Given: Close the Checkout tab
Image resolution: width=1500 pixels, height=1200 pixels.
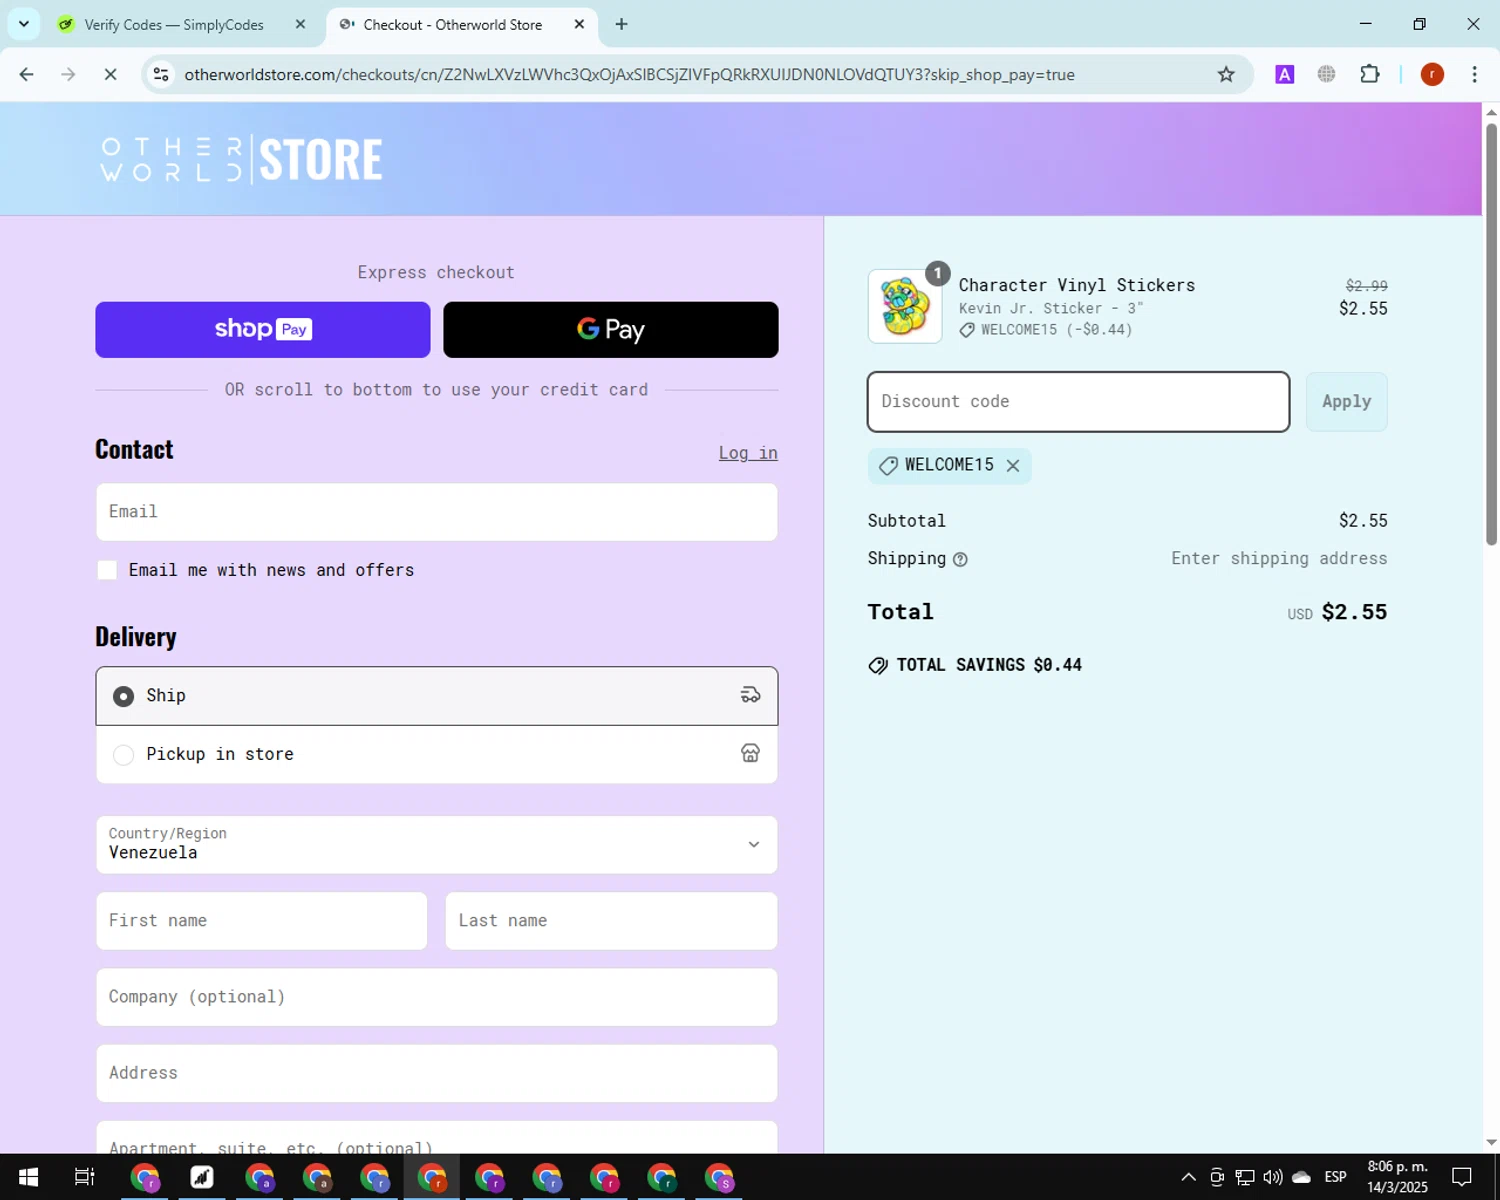Looking at the screenshot, I should click(579, 24).
